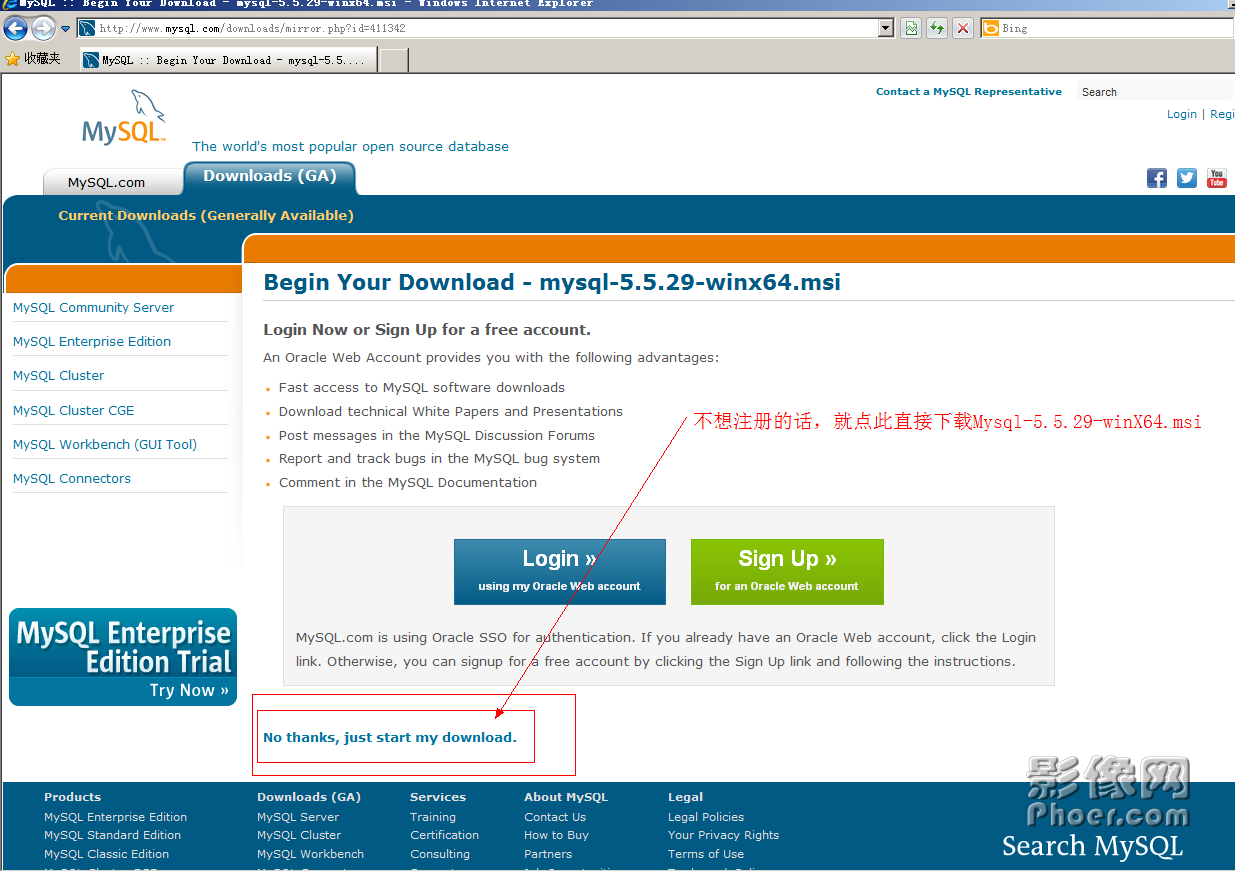Click the green Refresh page icon
This screenshot has height=872, width=1235.
(937, 28)
